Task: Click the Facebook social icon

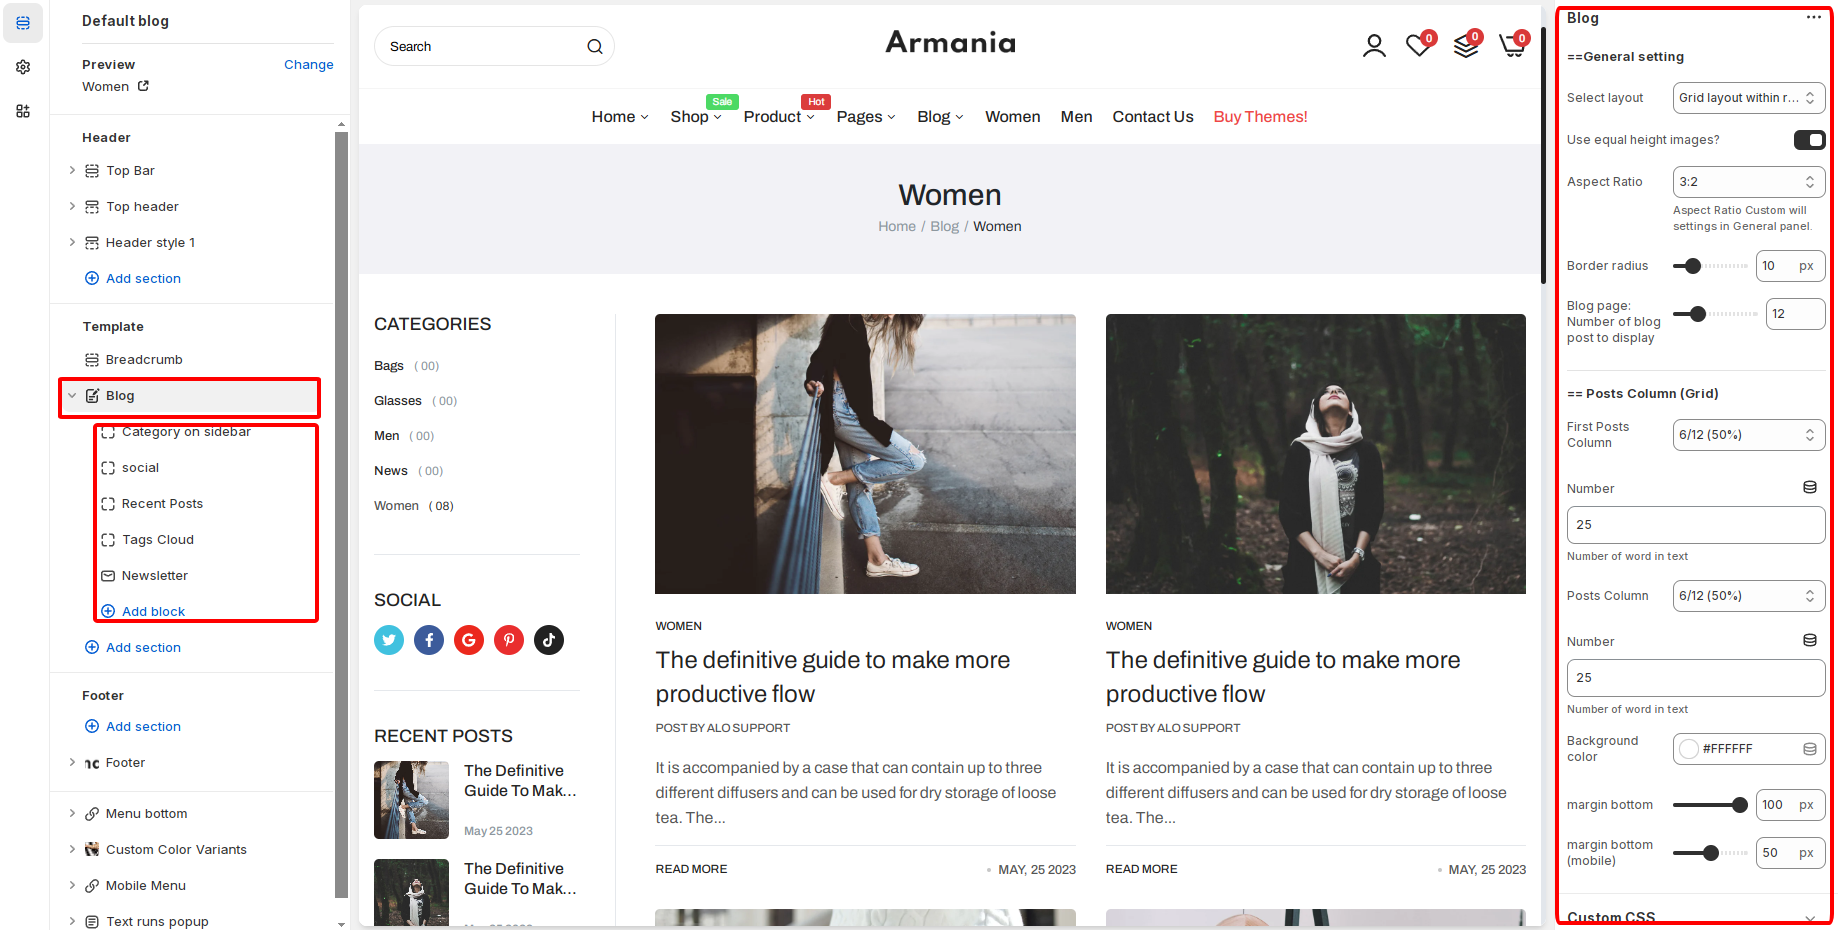Action: pos(429,640)
